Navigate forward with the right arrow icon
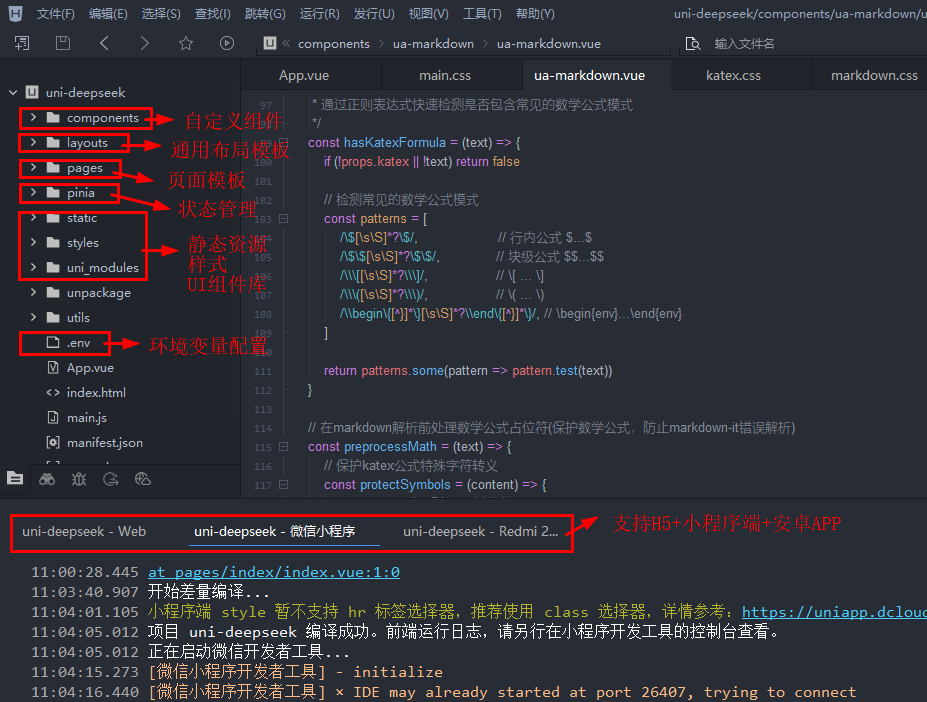 143,43
